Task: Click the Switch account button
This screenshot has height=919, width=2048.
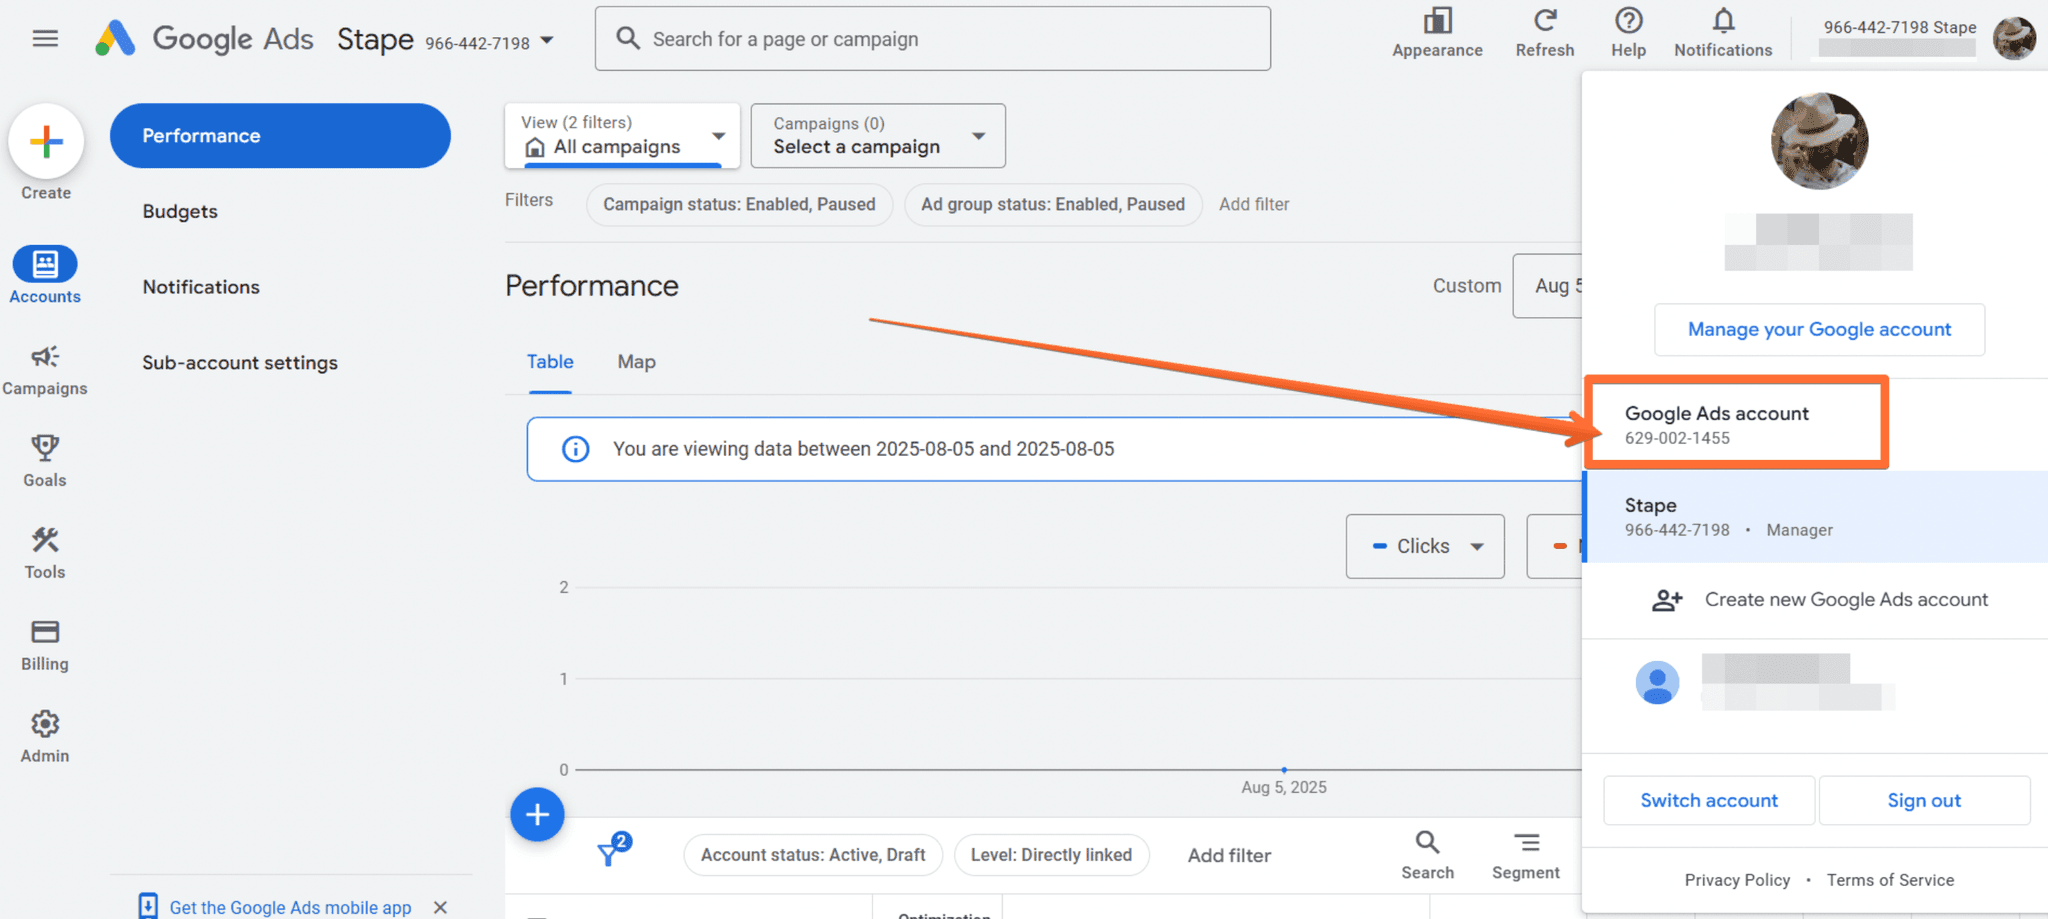Action: (x=1709, y=800)
